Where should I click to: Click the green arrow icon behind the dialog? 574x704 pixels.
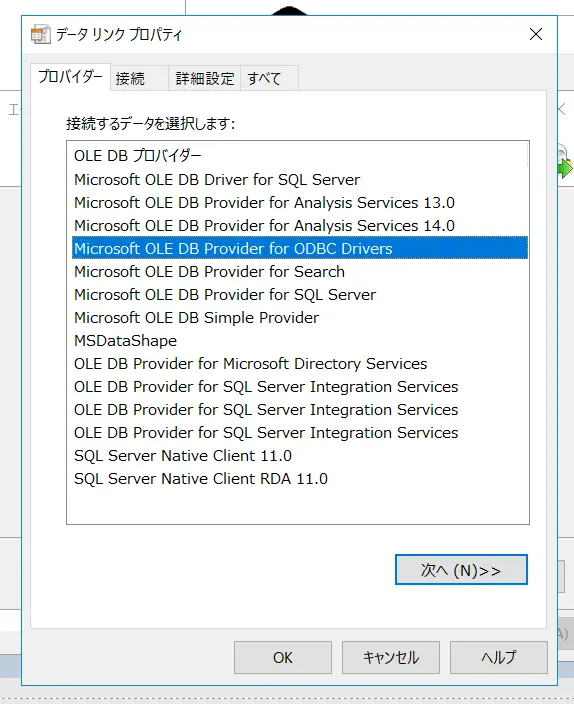[565, 169]
